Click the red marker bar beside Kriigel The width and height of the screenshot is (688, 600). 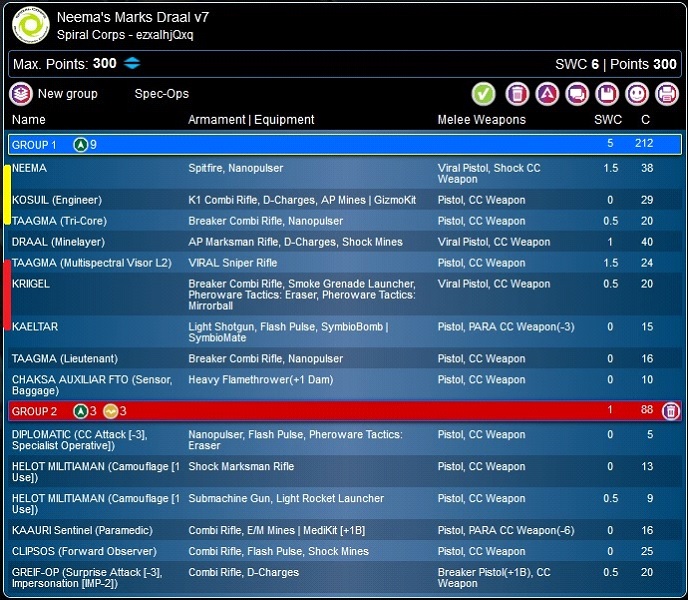[7, 294]
